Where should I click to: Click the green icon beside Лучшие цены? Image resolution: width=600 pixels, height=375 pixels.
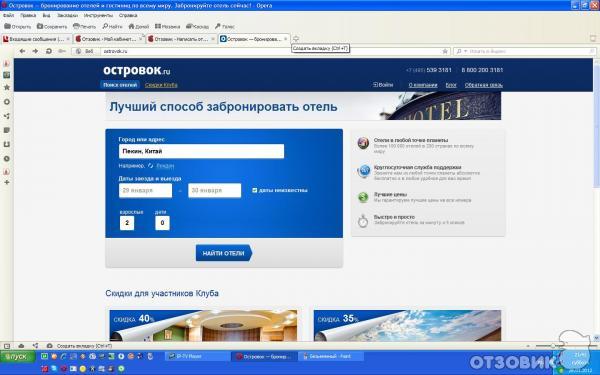click(x=363, y=197)
